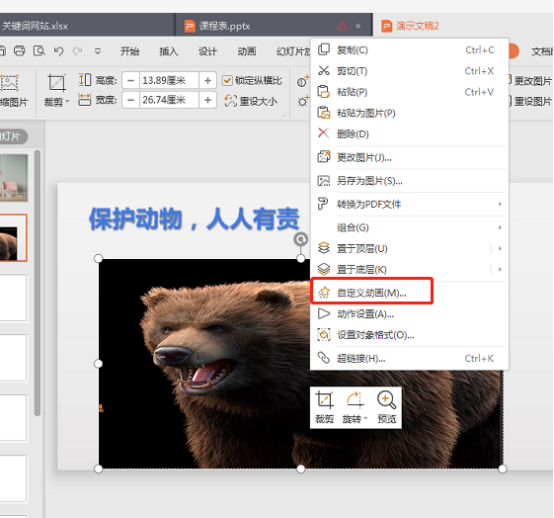Viewport: 554px width, 518px height.
Task: Click the Paste (粘贴) clipboard icon
Action: 324,92
